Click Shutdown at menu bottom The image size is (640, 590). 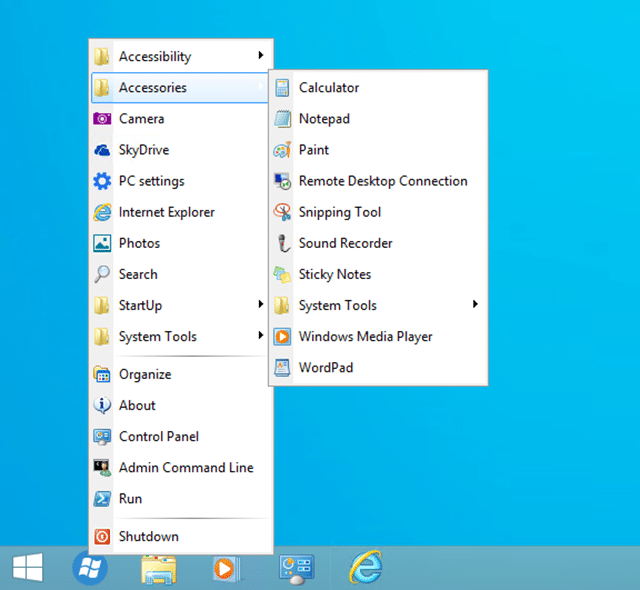pyautogui.click(x=148, y=536)
